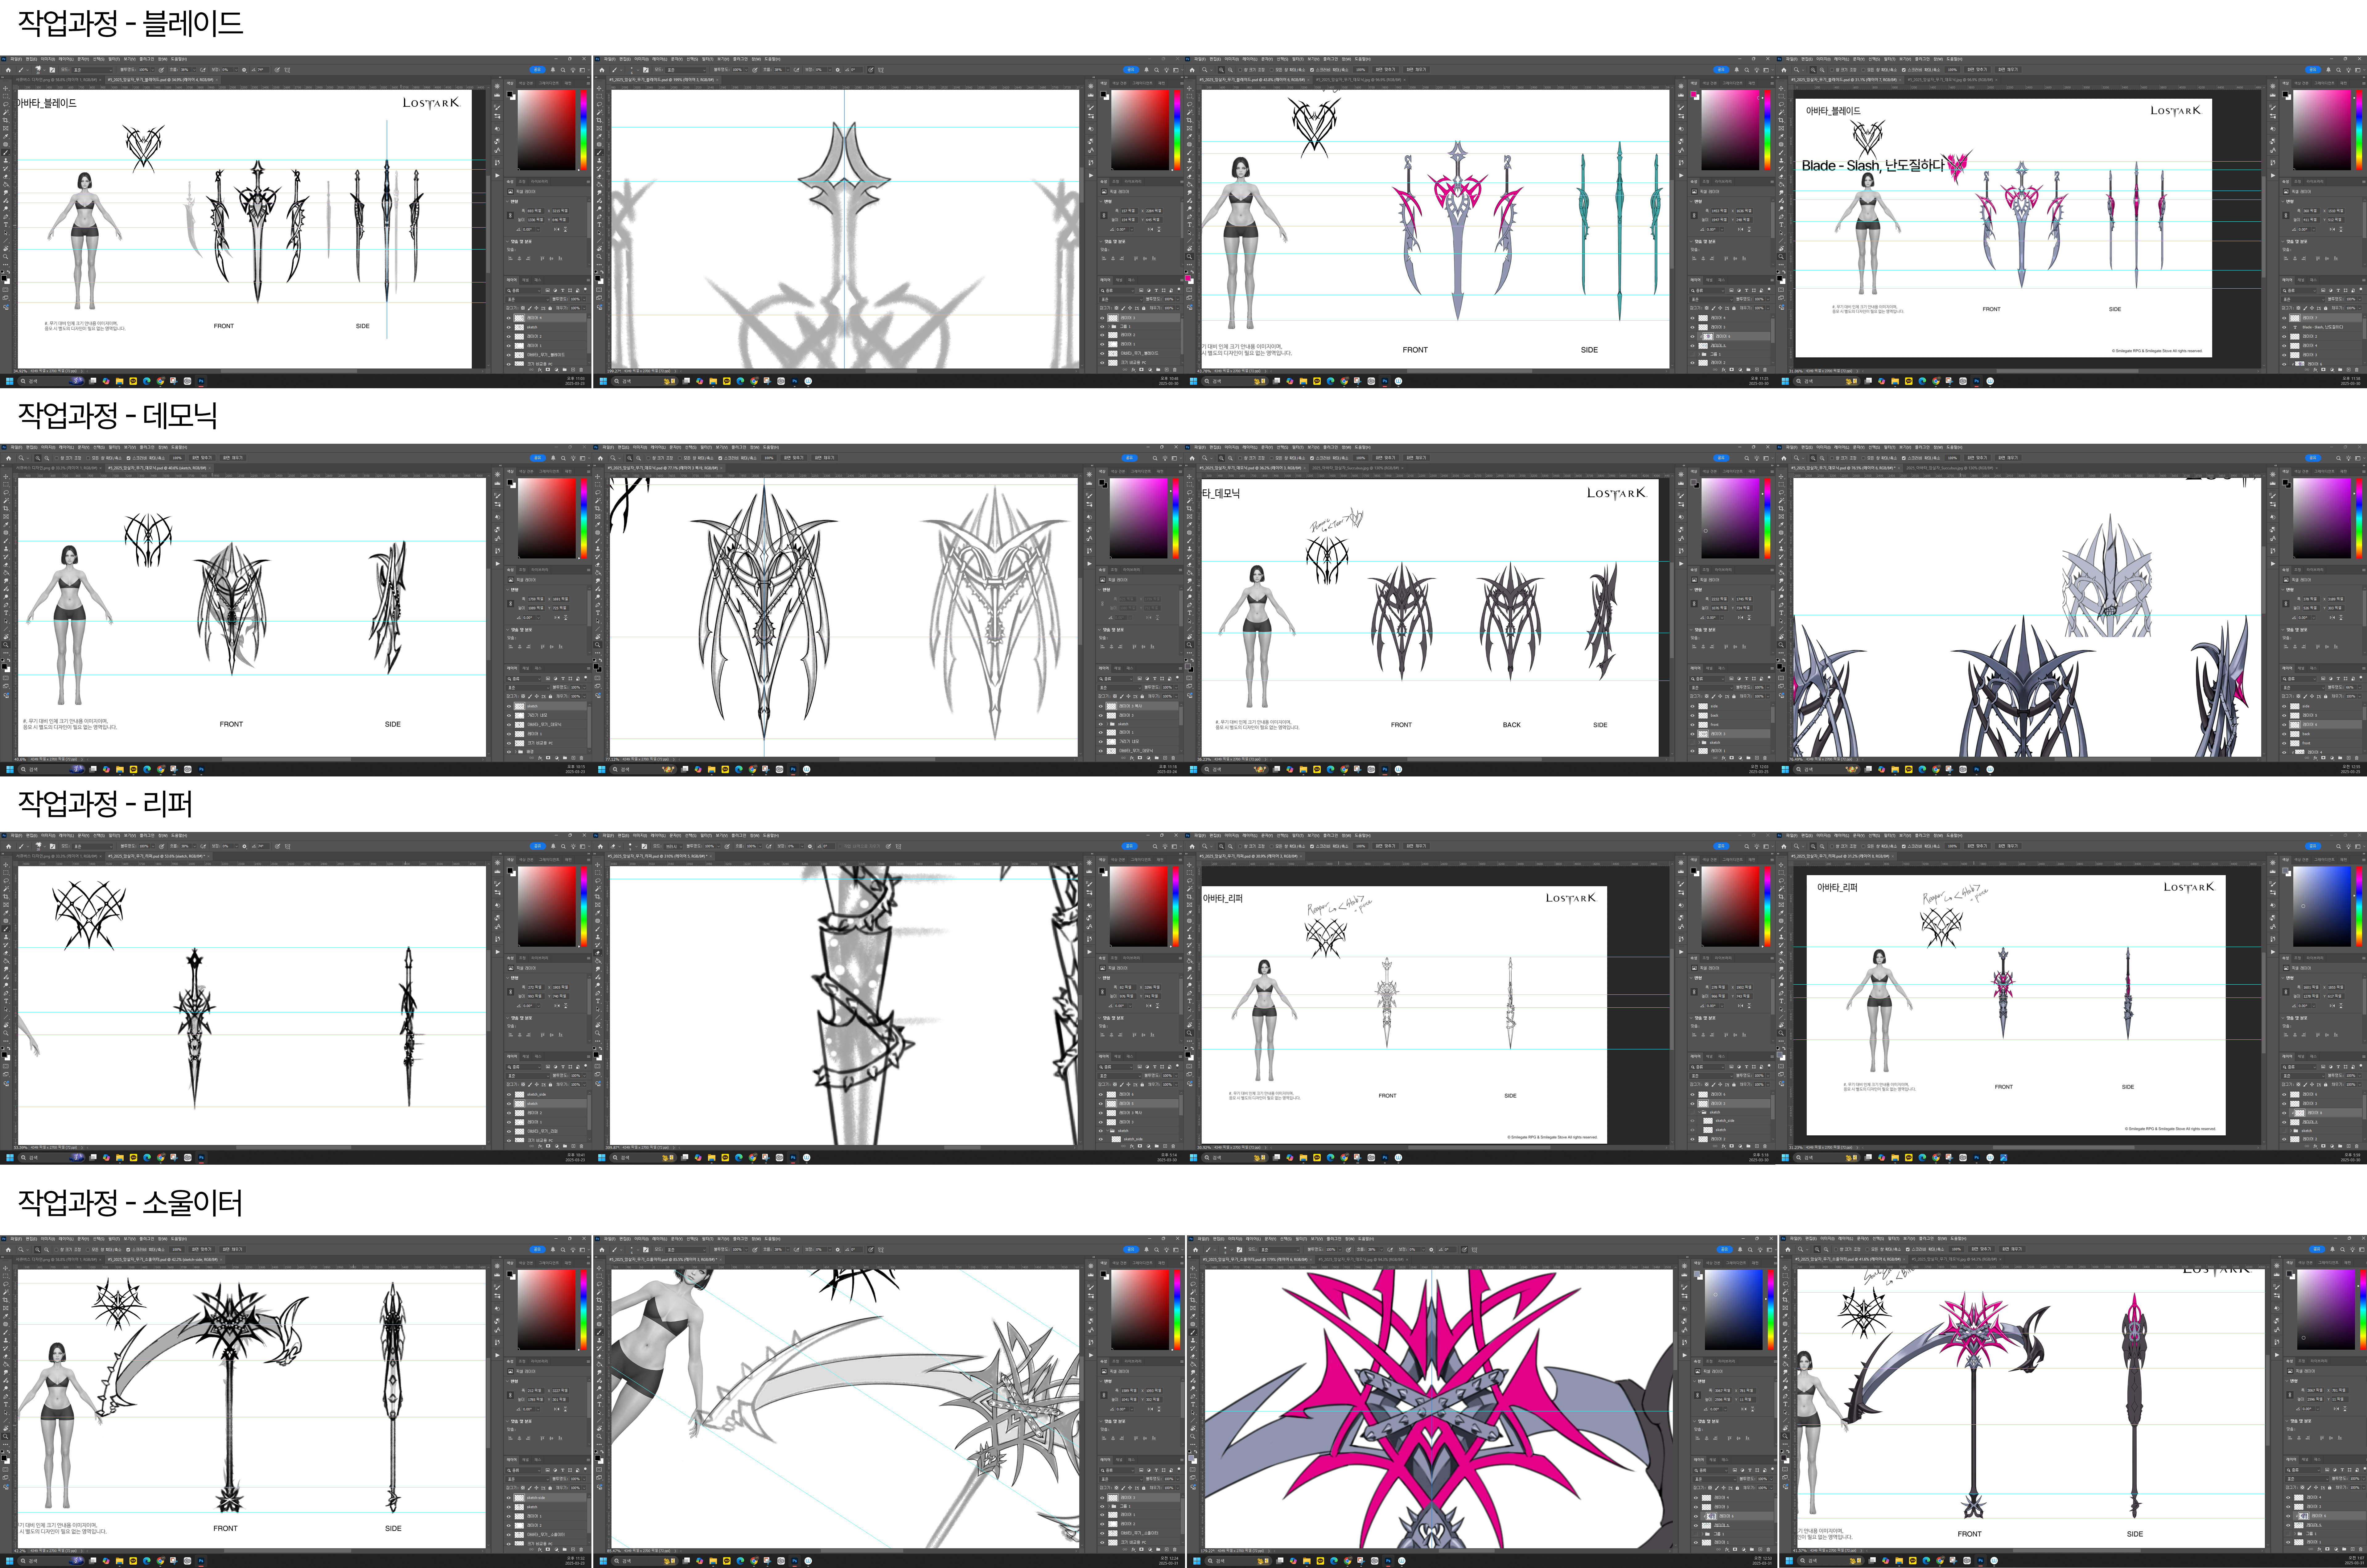In last 소울이터 screenshot, switch to 채널 tab
Screen dimensions: 2367x1568
tap(2305, 1460)
